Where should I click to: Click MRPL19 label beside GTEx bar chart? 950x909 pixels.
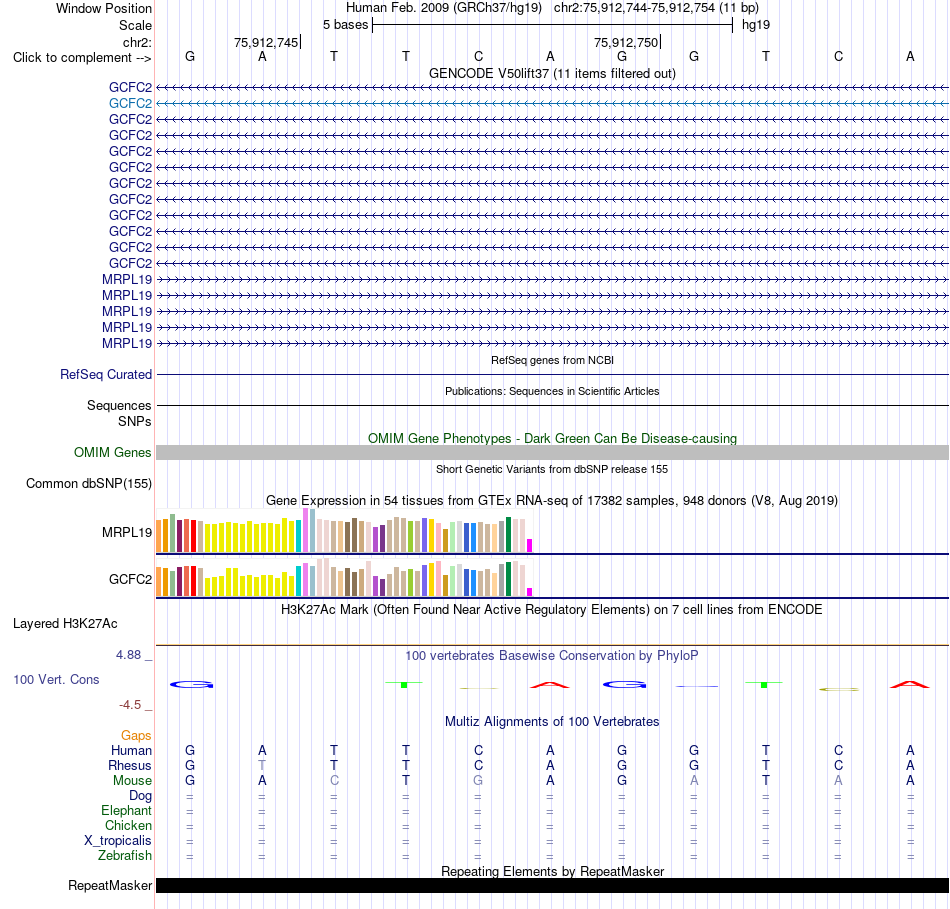pyautogui.click(x=127, y=533)
